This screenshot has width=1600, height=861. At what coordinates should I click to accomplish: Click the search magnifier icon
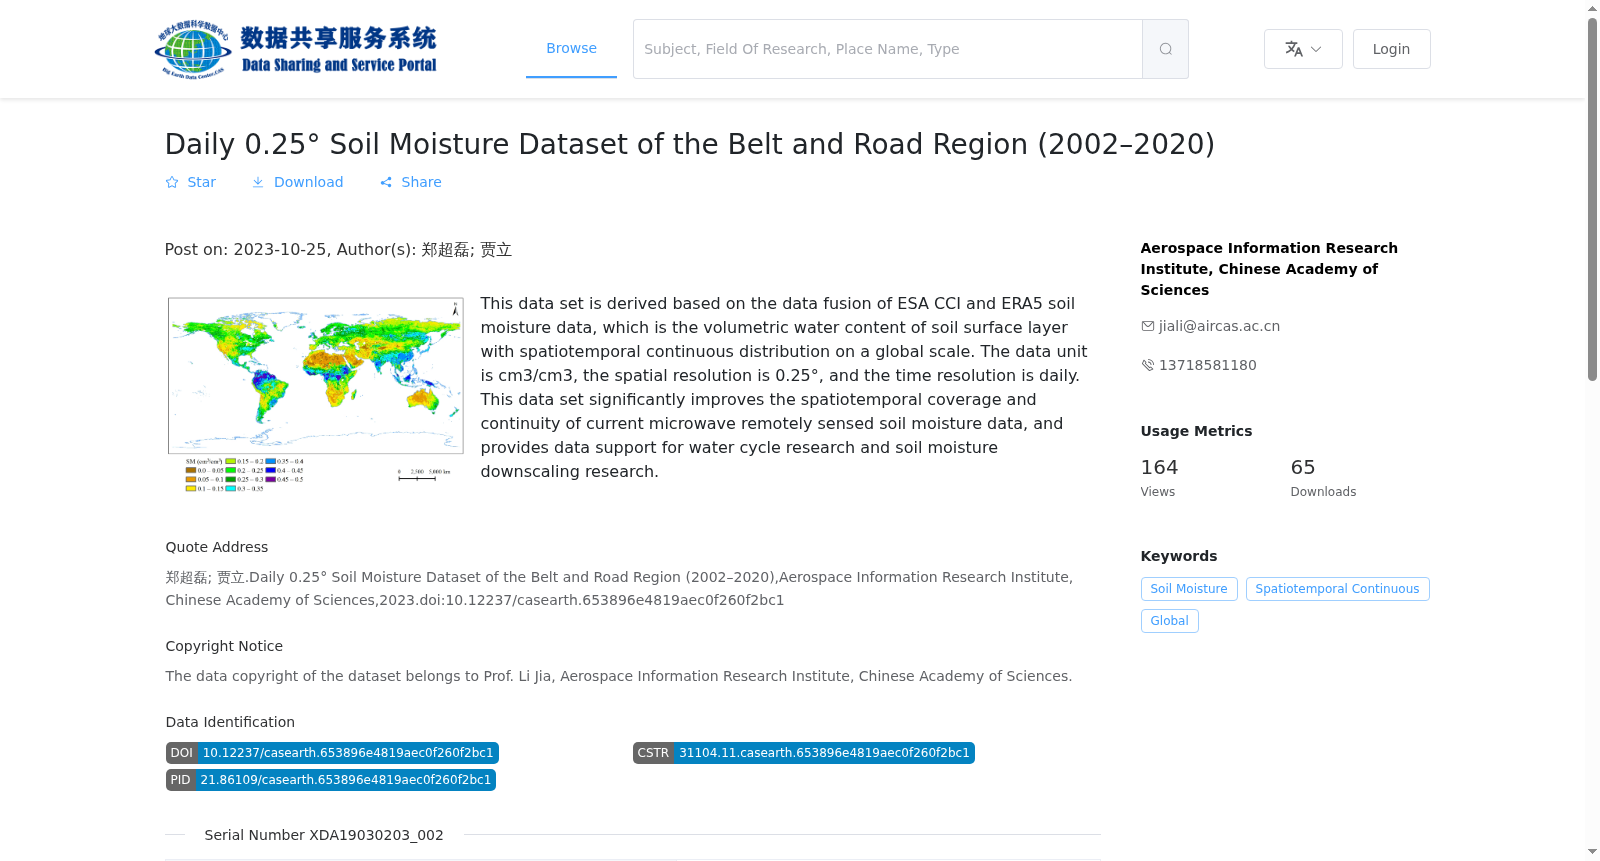coord(1165,49)
